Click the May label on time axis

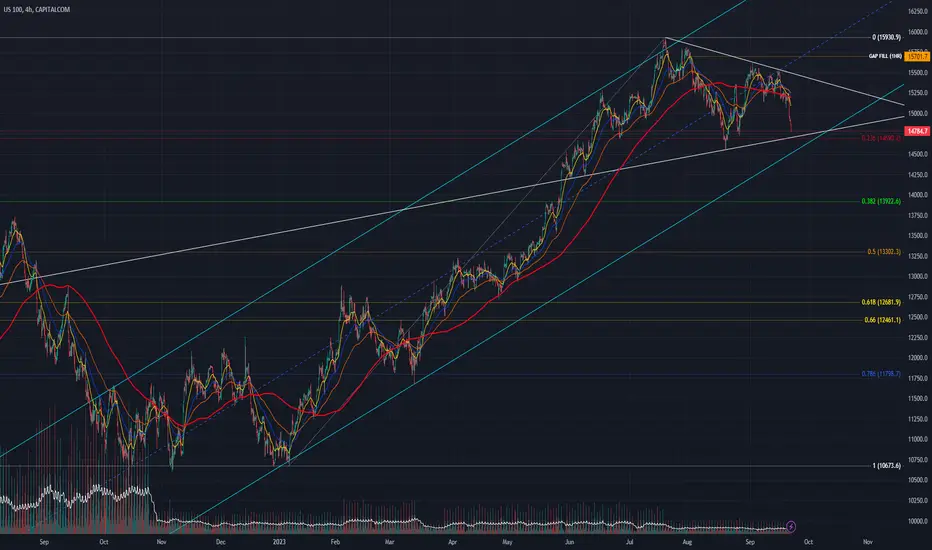[x=507, y=542]
